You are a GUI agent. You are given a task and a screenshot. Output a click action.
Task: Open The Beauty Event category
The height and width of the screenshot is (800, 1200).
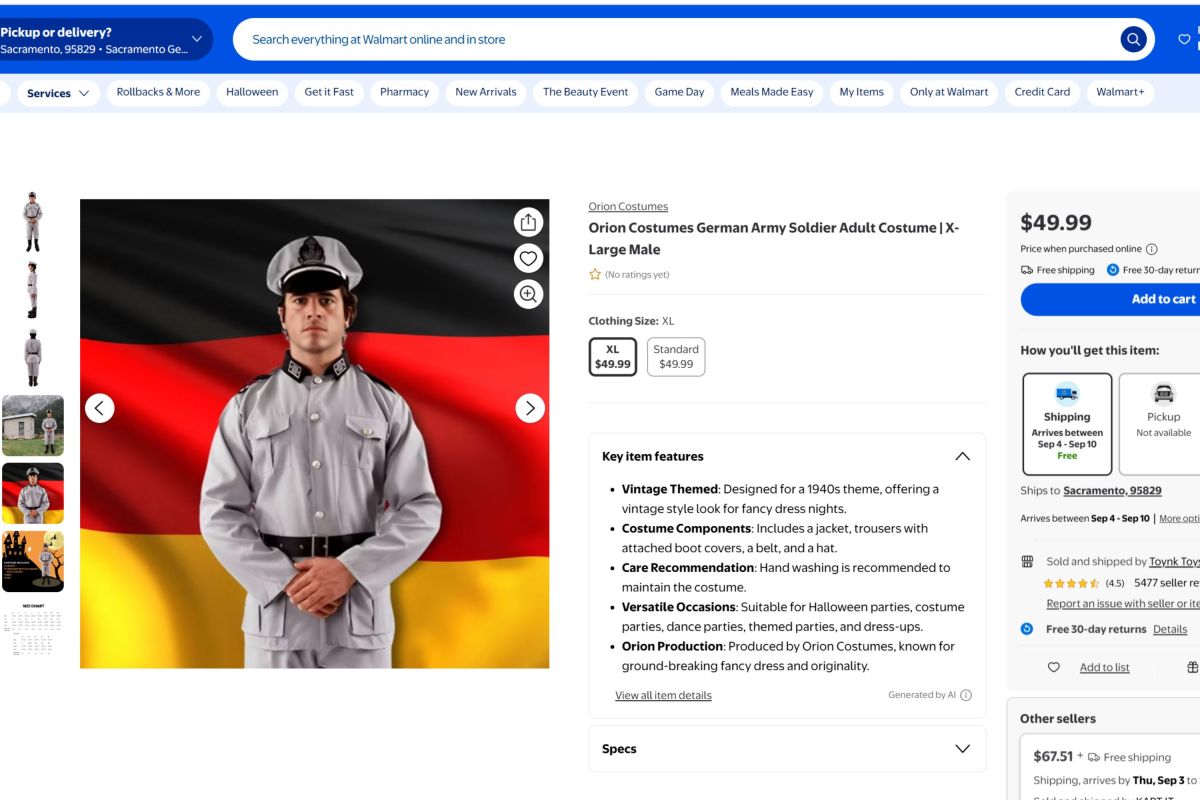(585, 92)
